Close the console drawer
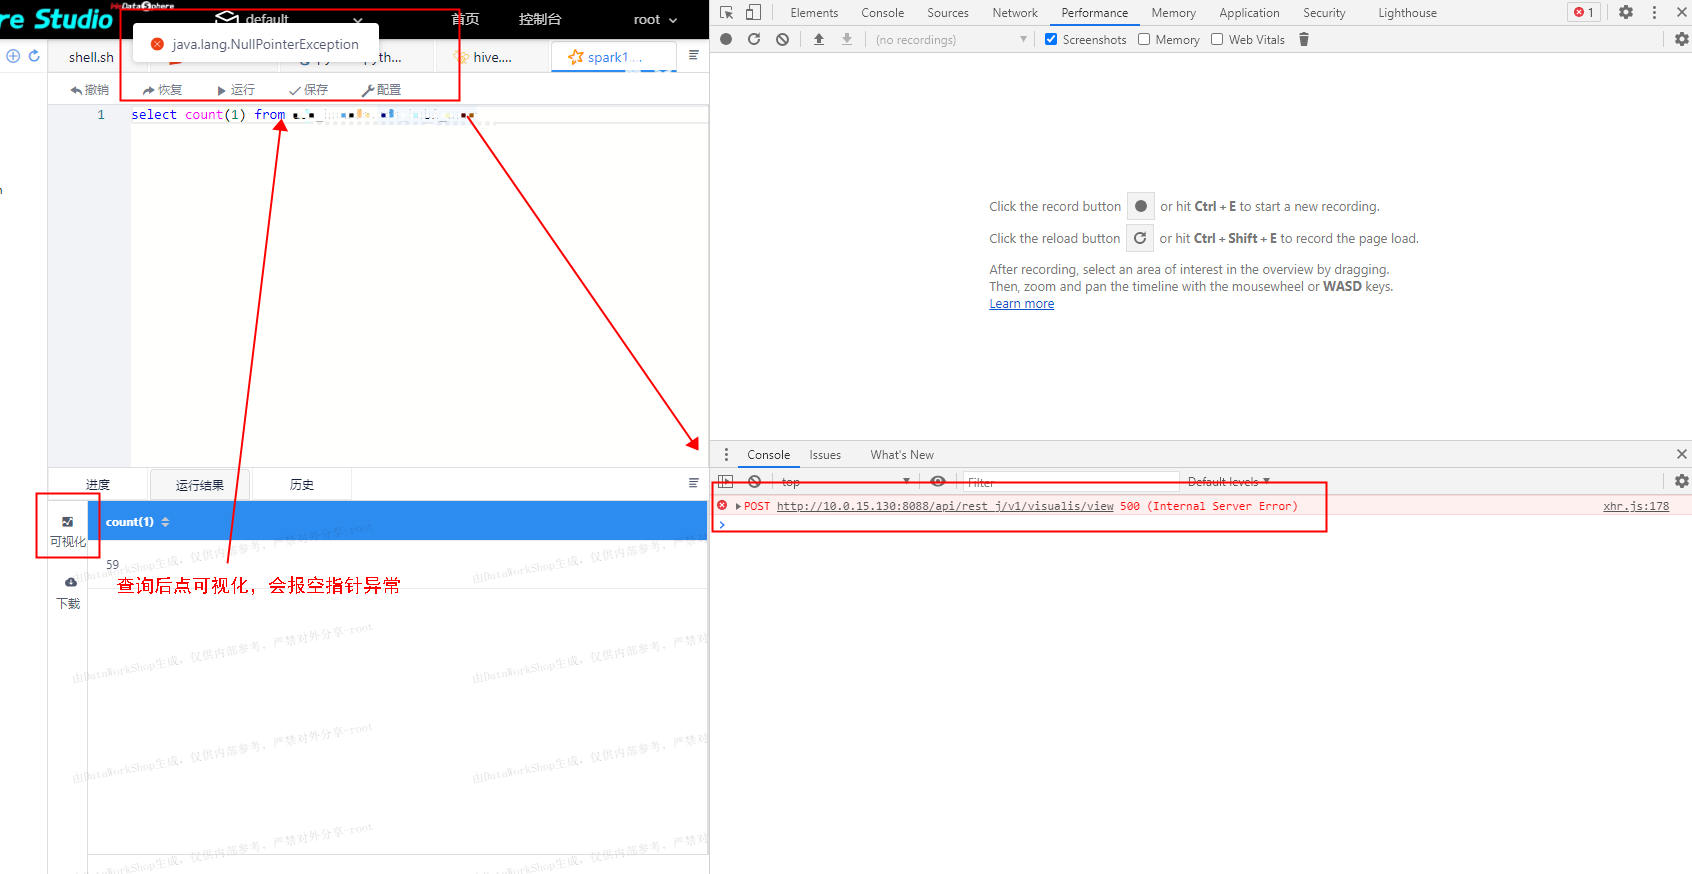The image size is (1692, 874). [1681, 454]
